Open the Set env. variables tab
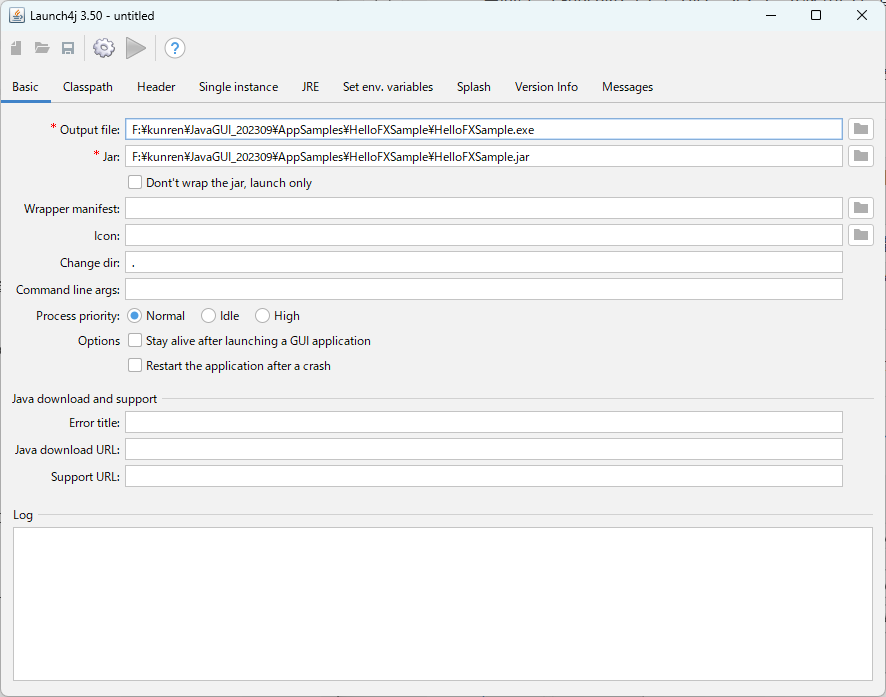Image resolution: width=886 pixels, height=697 pixels. pos(388,87)
